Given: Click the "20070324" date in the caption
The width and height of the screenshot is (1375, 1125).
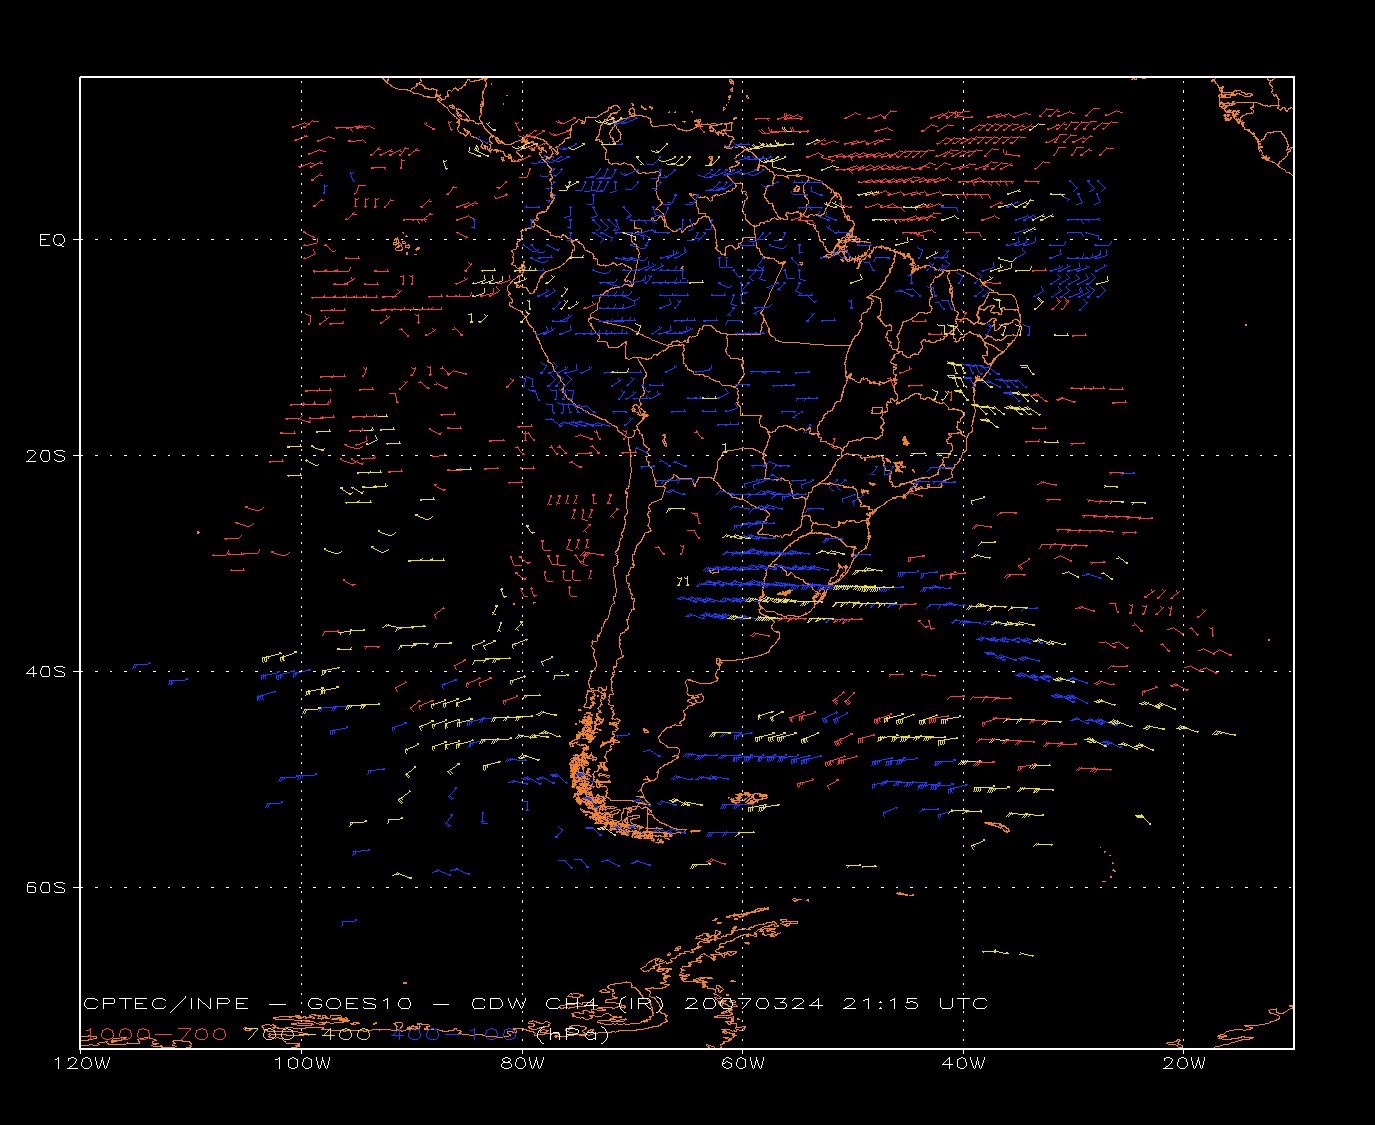Looking at the screenshot, I should [x=754, y=1004].
